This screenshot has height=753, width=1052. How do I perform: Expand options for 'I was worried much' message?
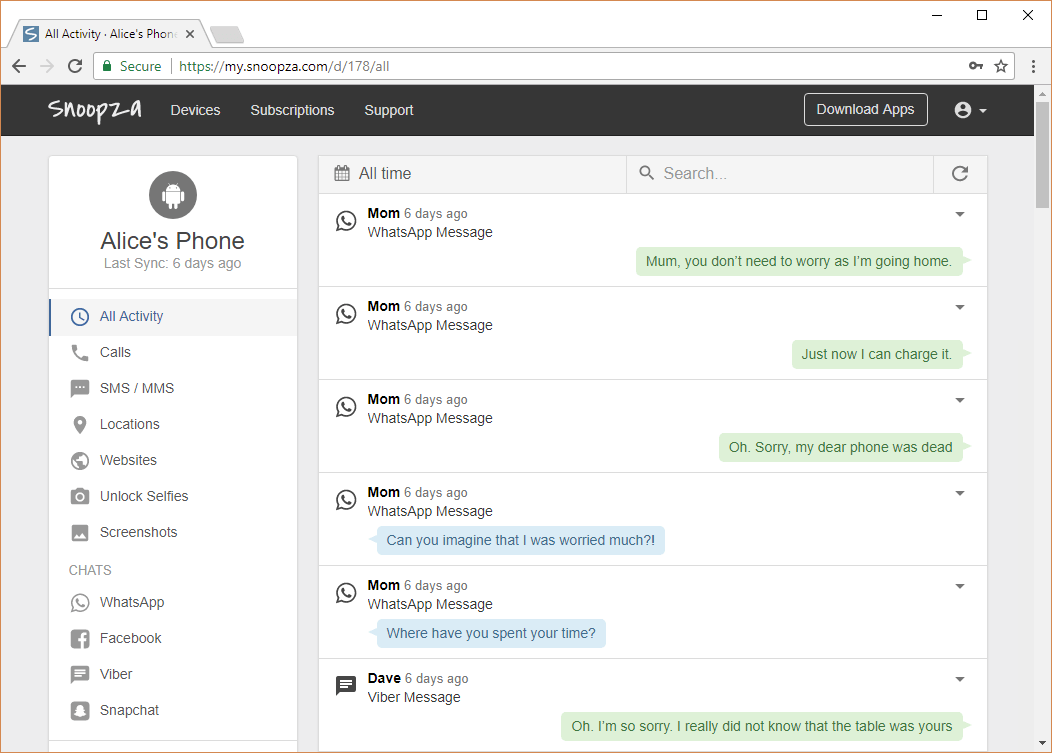(960, 494)
